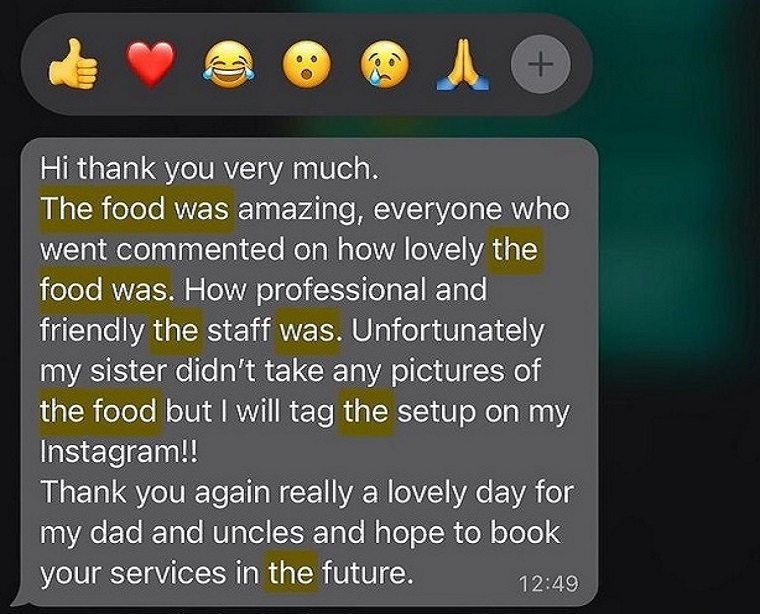This screenshot has width=760, height=614.
Task: Tap the highlighted 'the' after 'lovely'
Action: (x=515, y=251)
